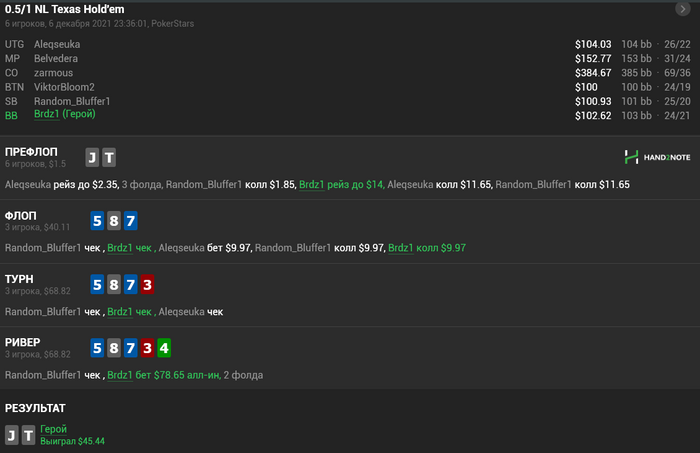The width and height of the screenshot is (700, 453).
Task: Click the РЕЗУЛЬТАТ heading
Action: point(35,408)
